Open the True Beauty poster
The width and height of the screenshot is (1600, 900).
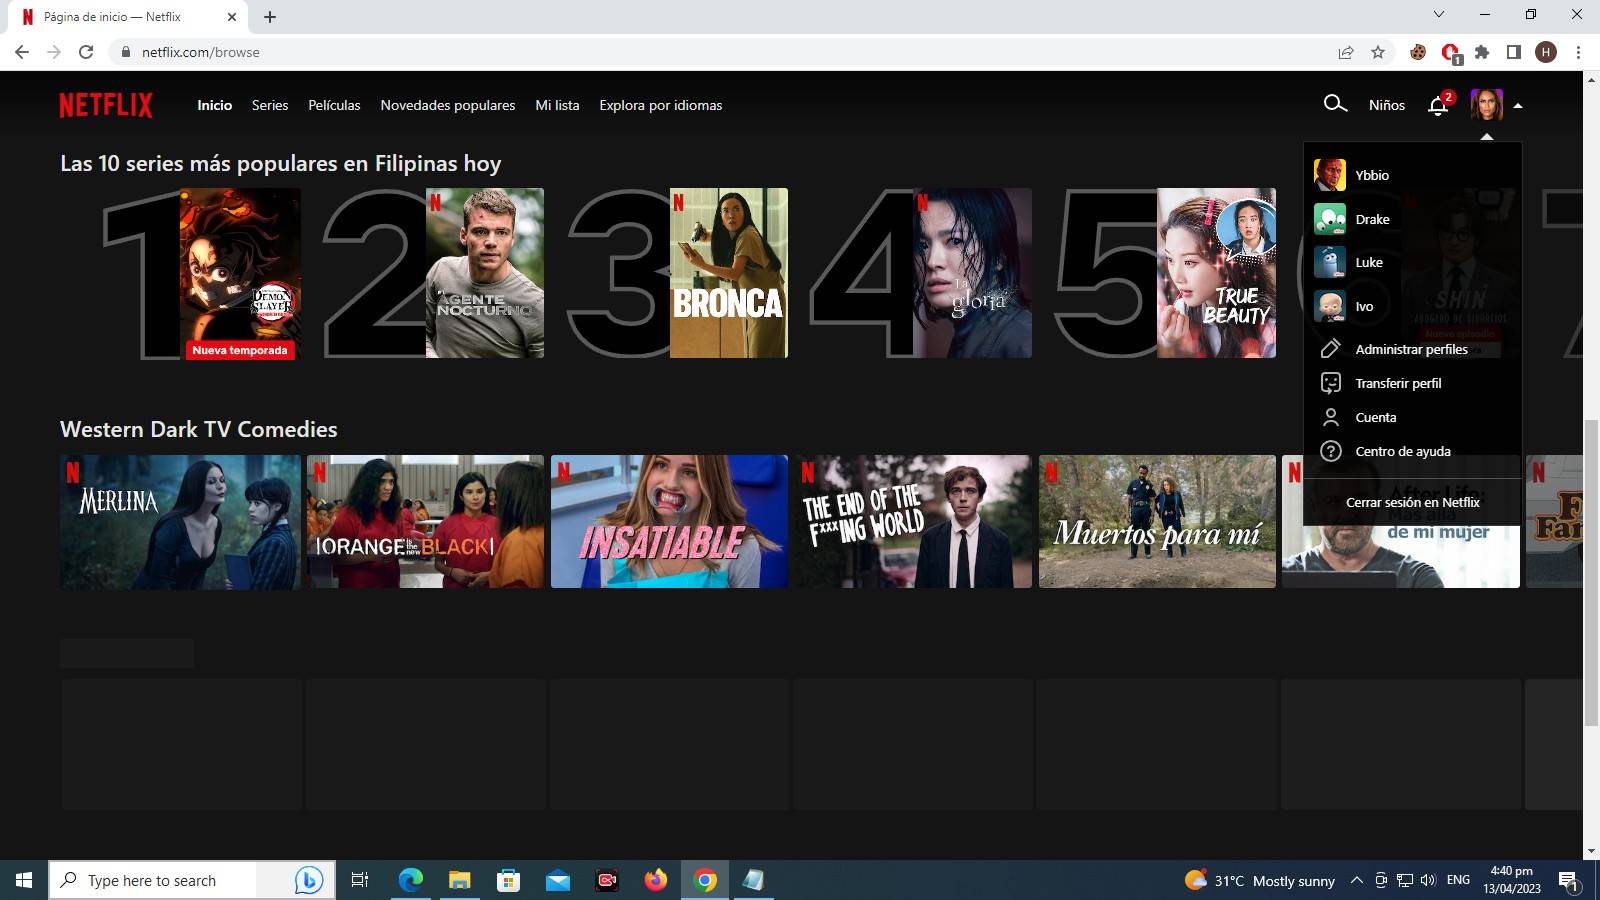point(1216,273)
